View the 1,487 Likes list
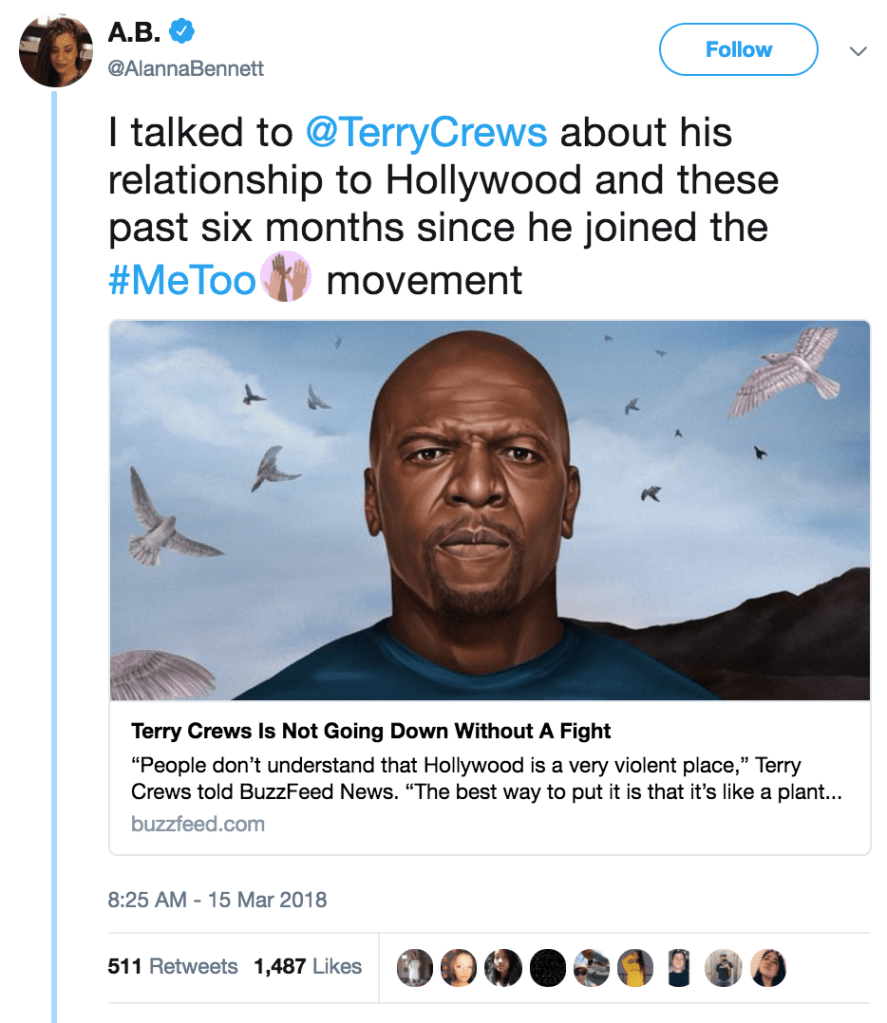This screenshot has width=887, height=1023. click(x=307, y=967)
